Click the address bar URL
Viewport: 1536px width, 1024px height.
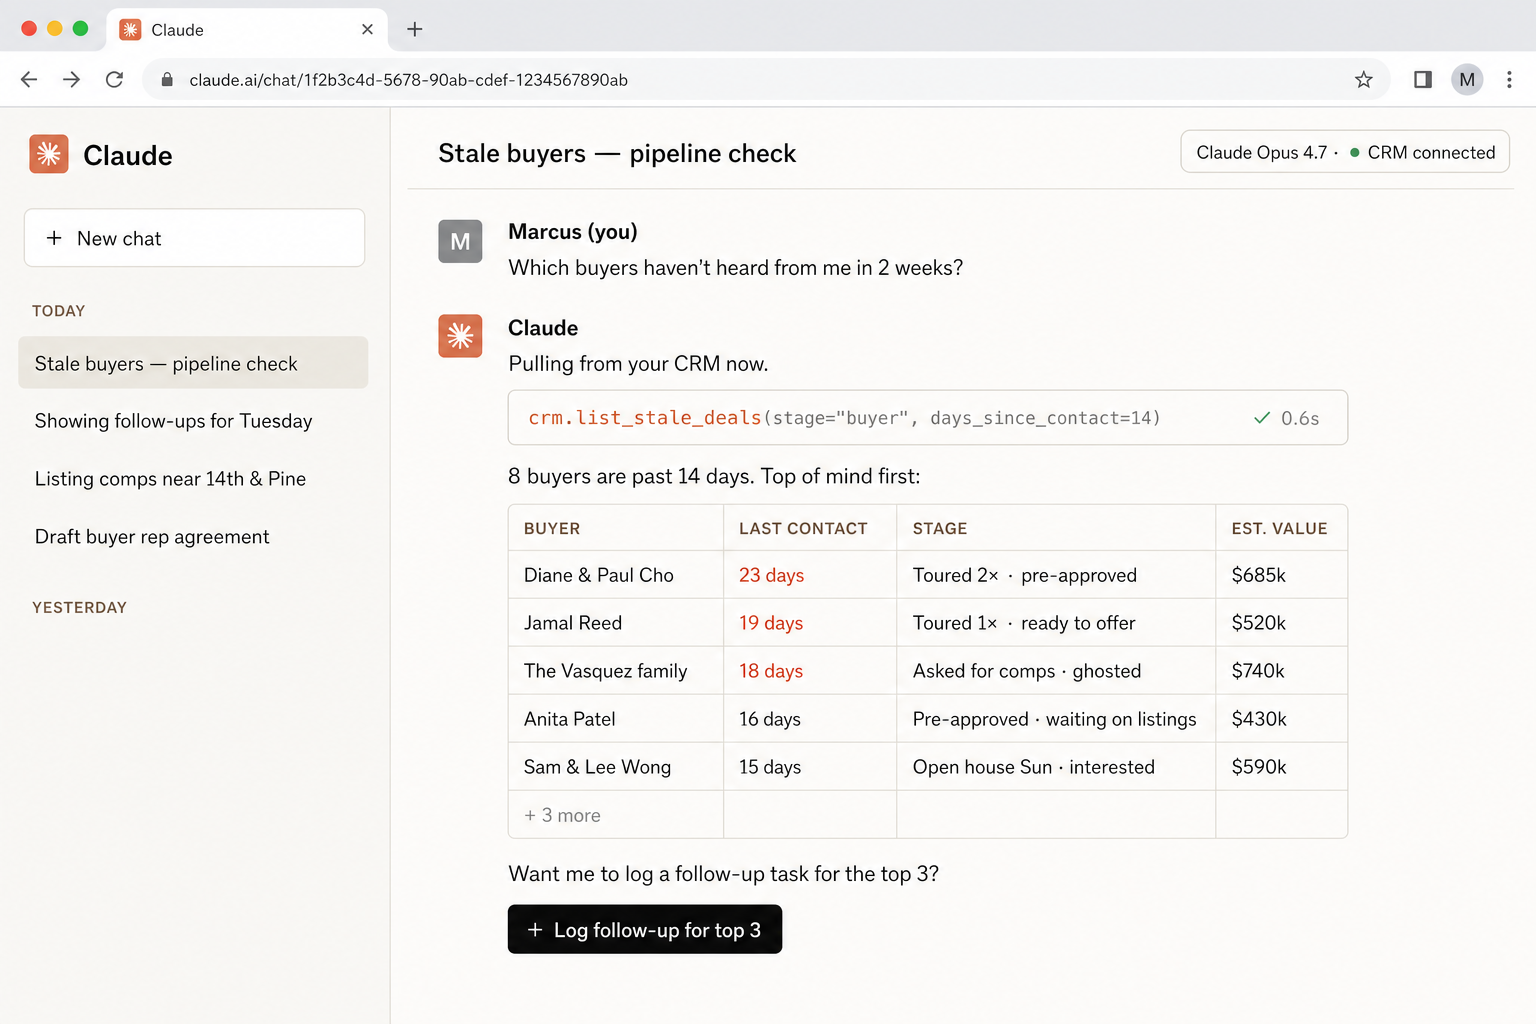408,80
